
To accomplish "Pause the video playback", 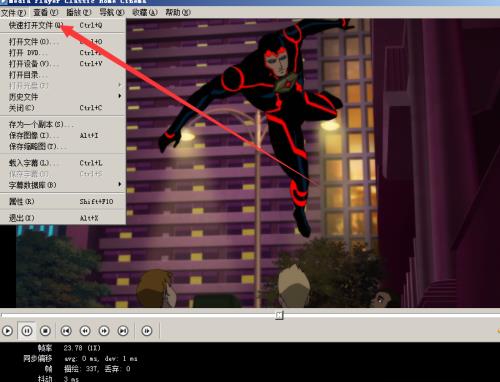I will (x=27, y=331).
